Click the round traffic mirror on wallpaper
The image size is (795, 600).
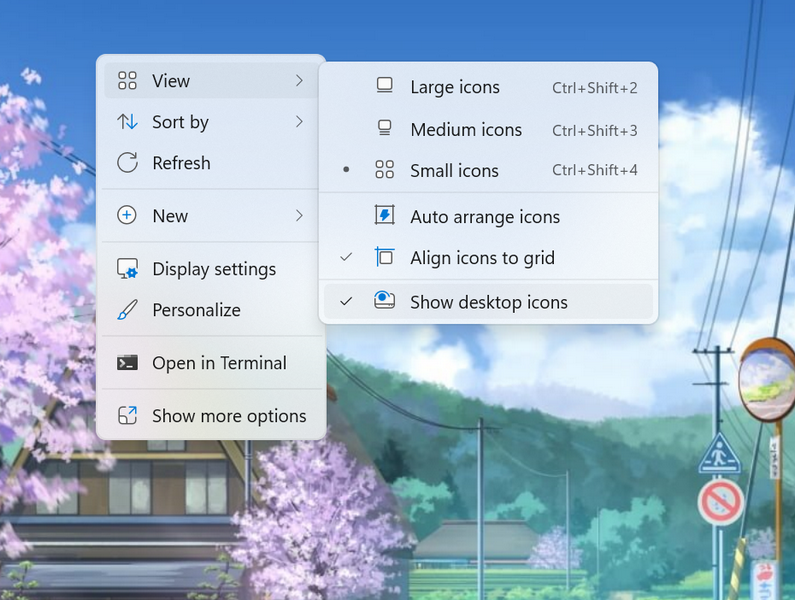(x=766, y=378)
